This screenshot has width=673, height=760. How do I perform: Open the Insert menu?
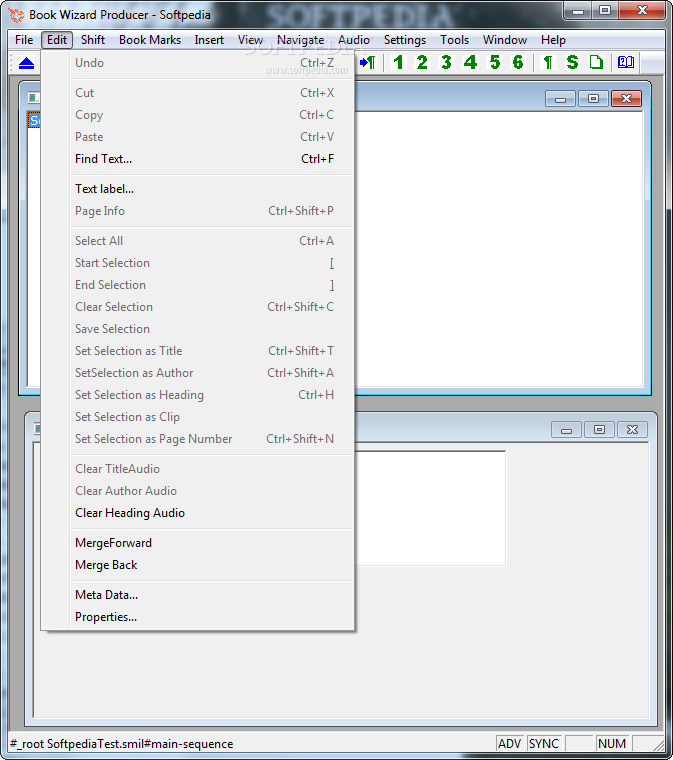[x=209, y=40]
